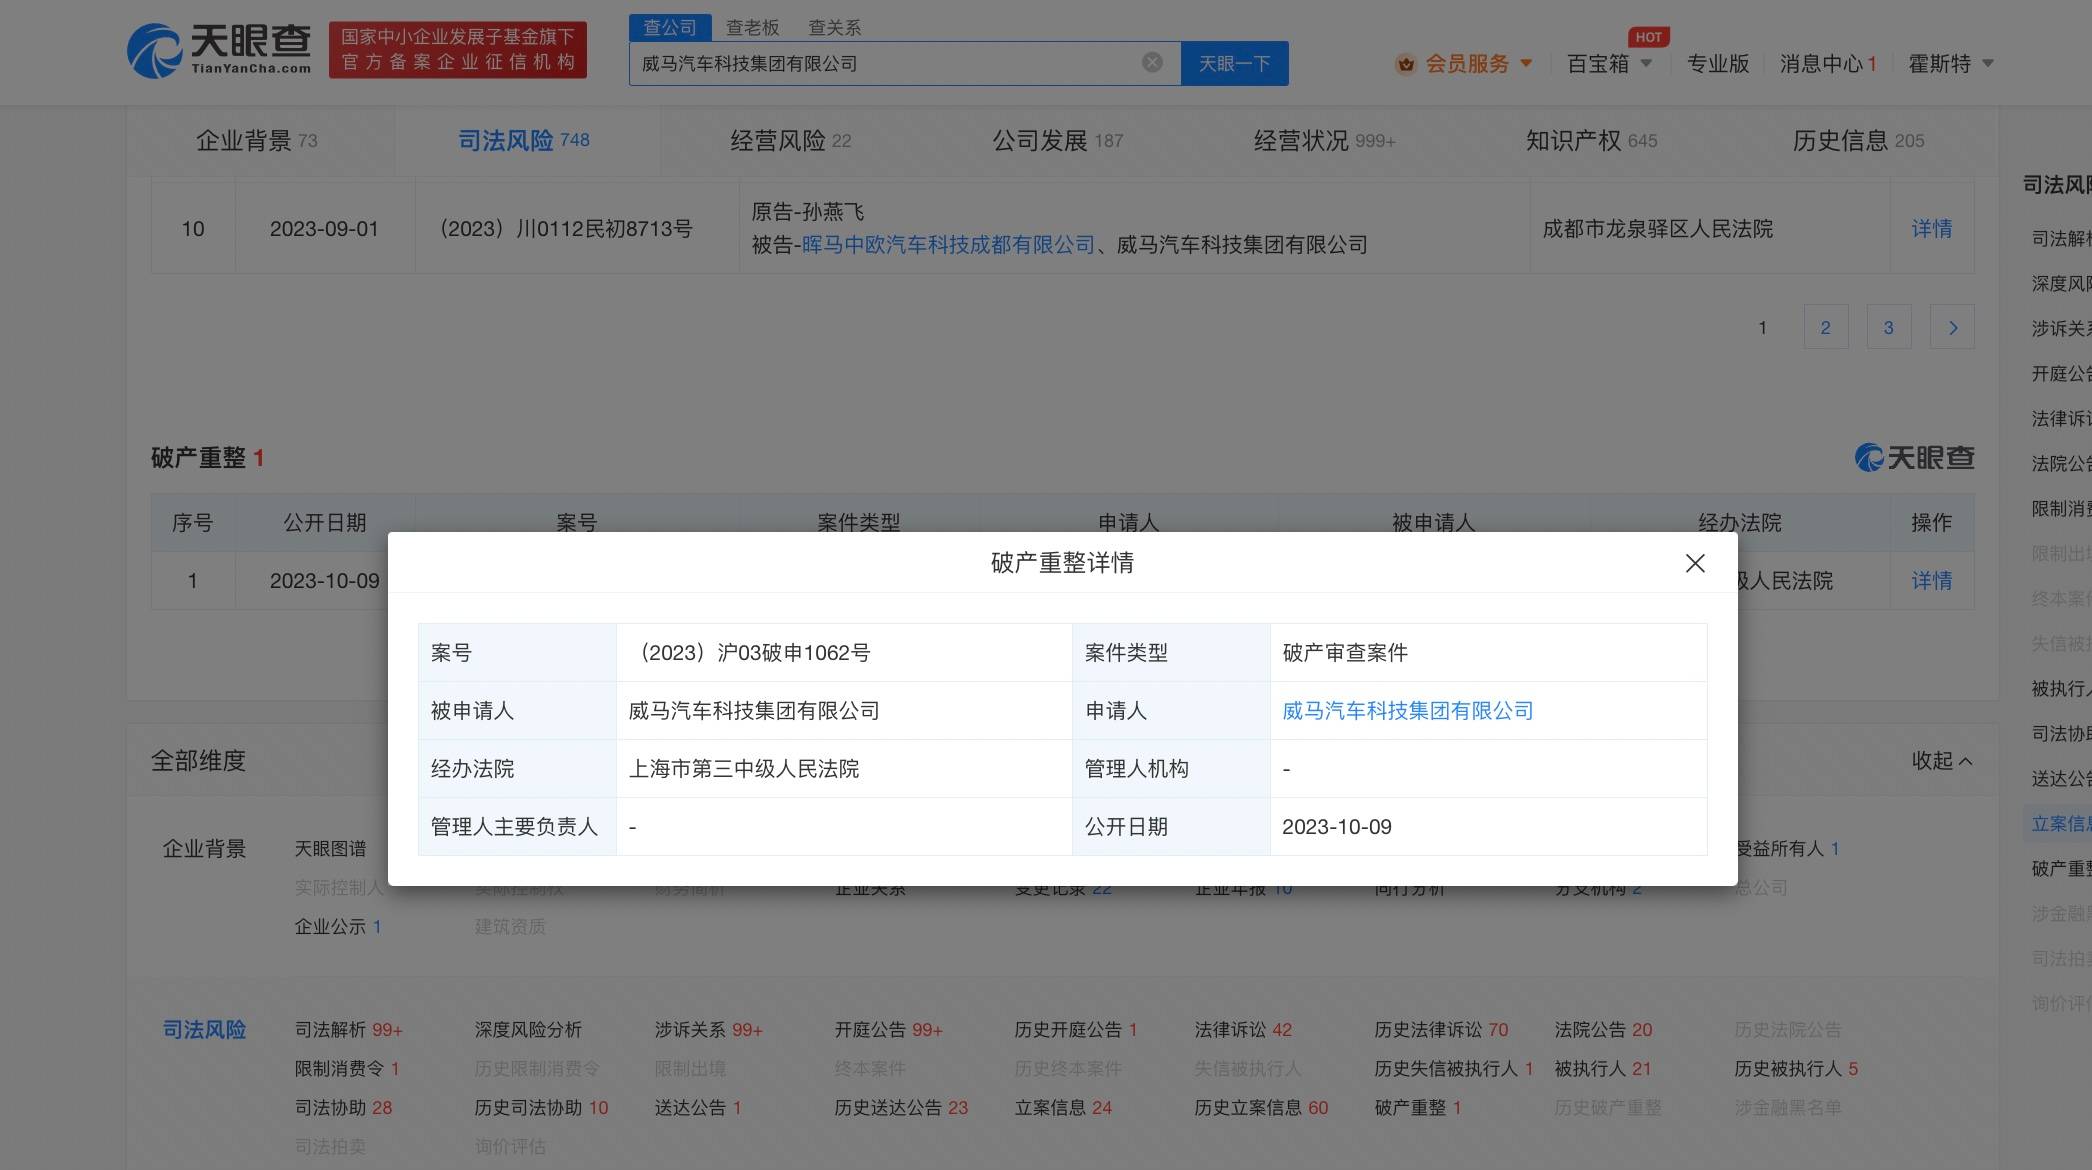2092x1170 pixels.
Task: Open 详情 for the 2023-09-01 case
Action: coord(1931,228)
